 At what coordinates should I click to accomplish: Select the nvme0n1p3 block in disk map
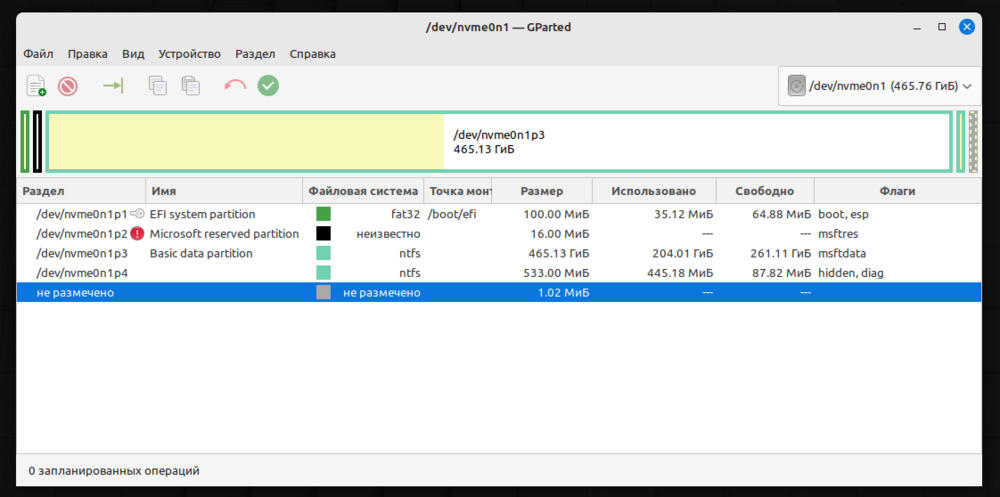[x=499, y=142]
